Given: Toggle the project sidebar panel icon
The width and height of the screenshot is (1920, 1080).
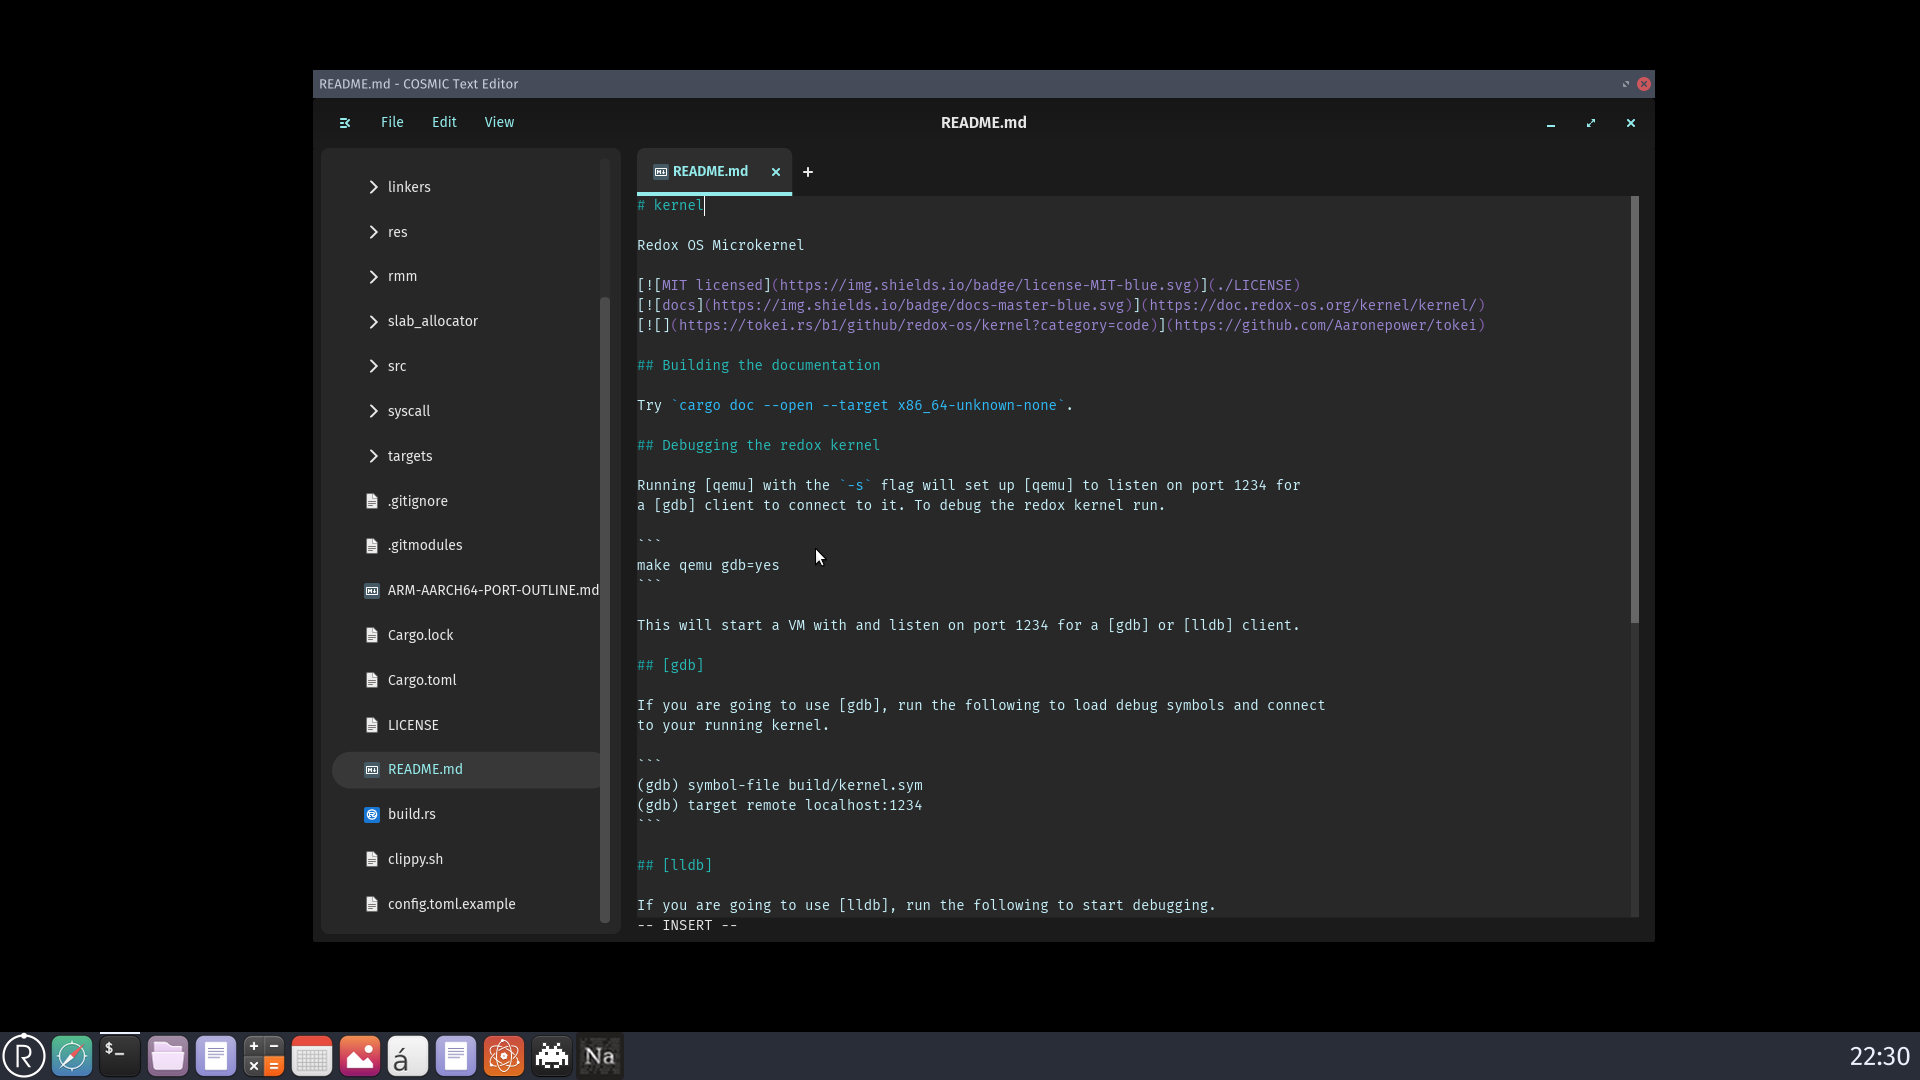Looking at the screenshot, I should point(345,123).
